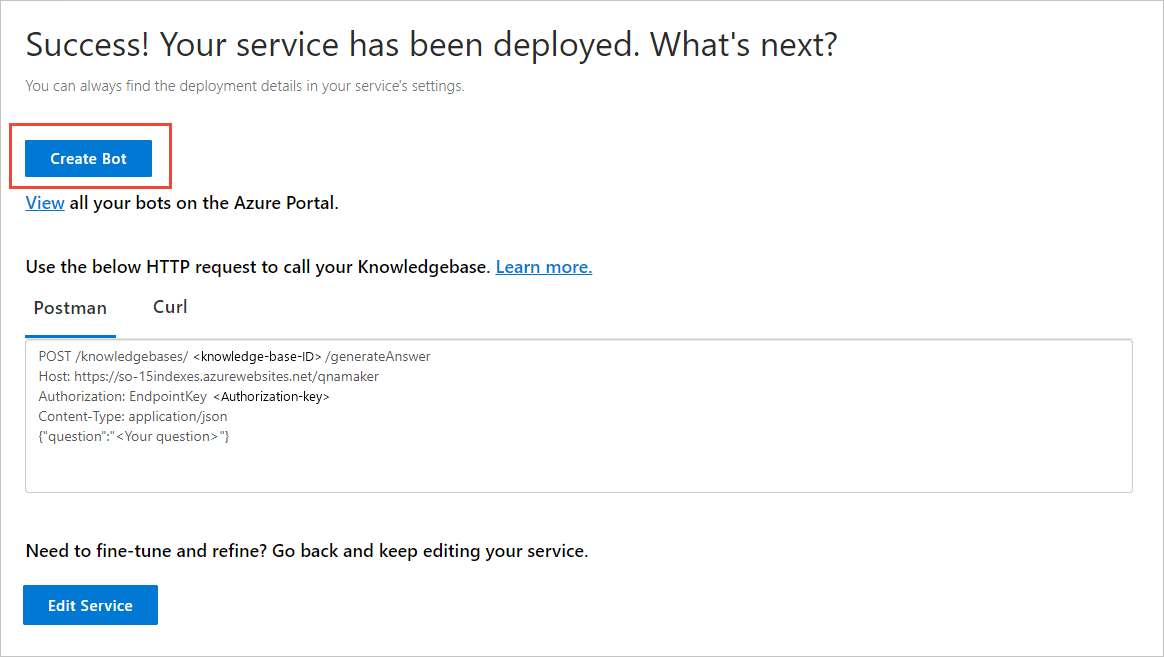Click the "Need to fine-tune and refine?" text
This screenshot has width=1164, height=657.
(306, 551)
